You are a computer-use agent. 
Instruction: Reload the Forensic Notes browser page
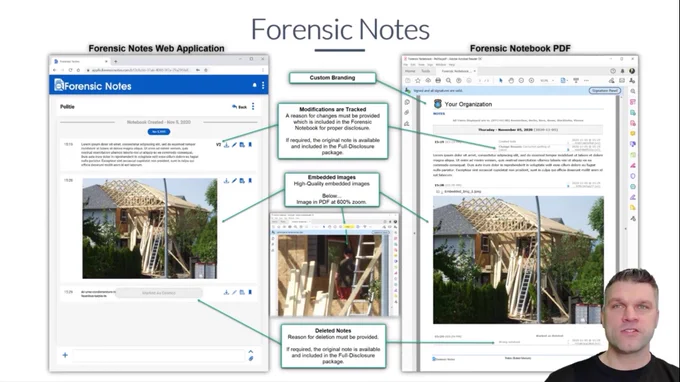coord(70,70)
